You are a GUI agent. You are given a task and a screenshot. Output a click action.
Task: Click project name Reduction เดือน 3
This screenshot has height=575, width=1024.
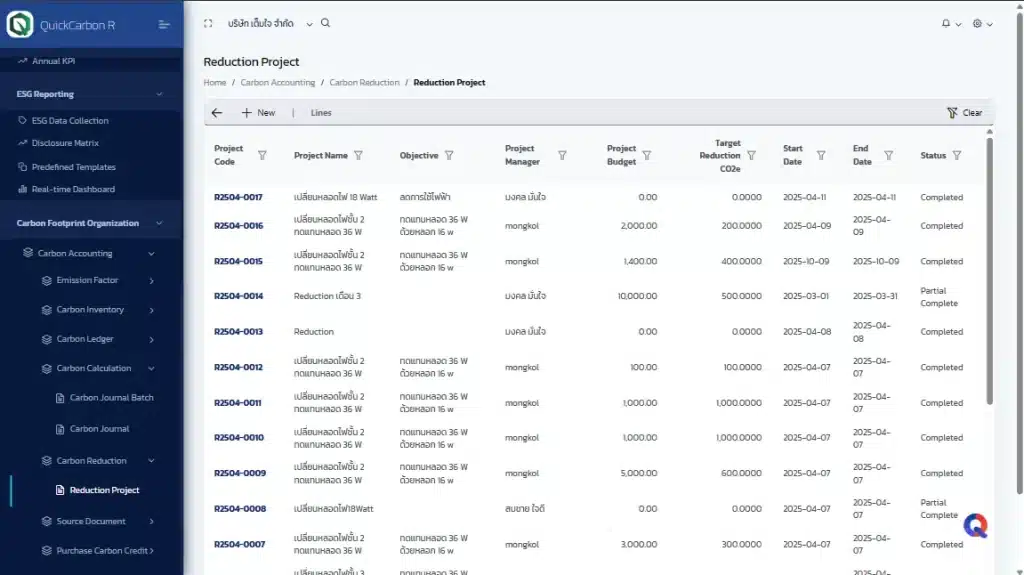click(x=327, y=296)
